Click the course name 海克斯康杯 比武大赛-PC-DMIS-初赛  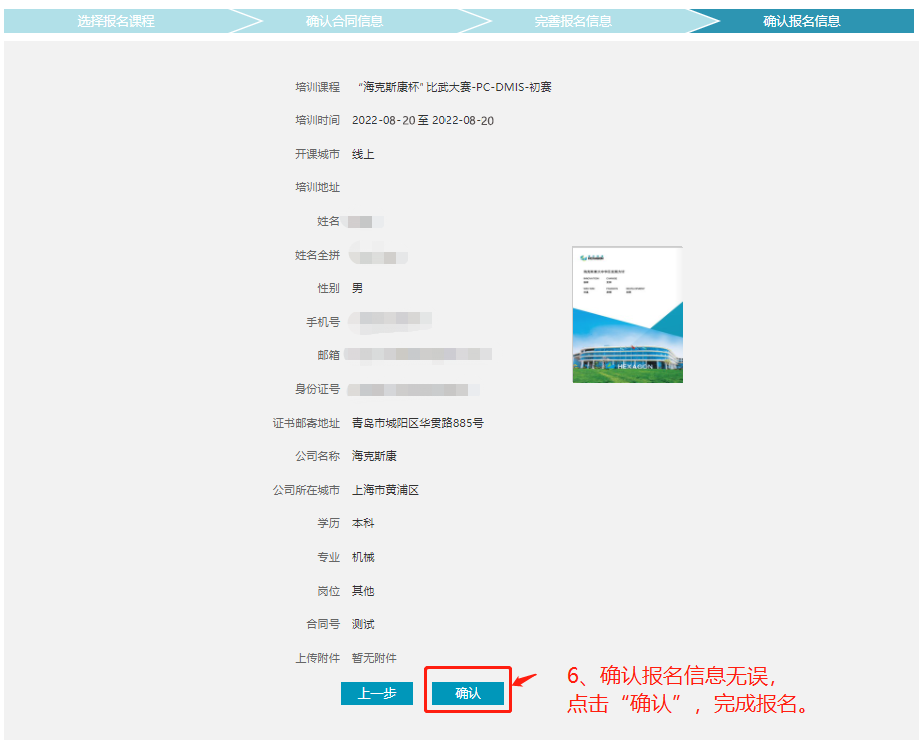point(454,87)
